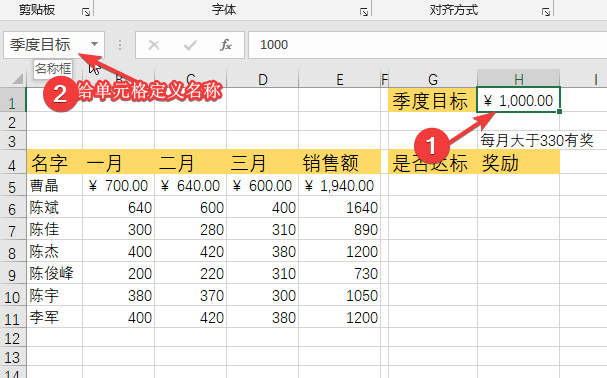Select row 2 header
The height and width of the screenshot is (378, 607).
point(12,122)
